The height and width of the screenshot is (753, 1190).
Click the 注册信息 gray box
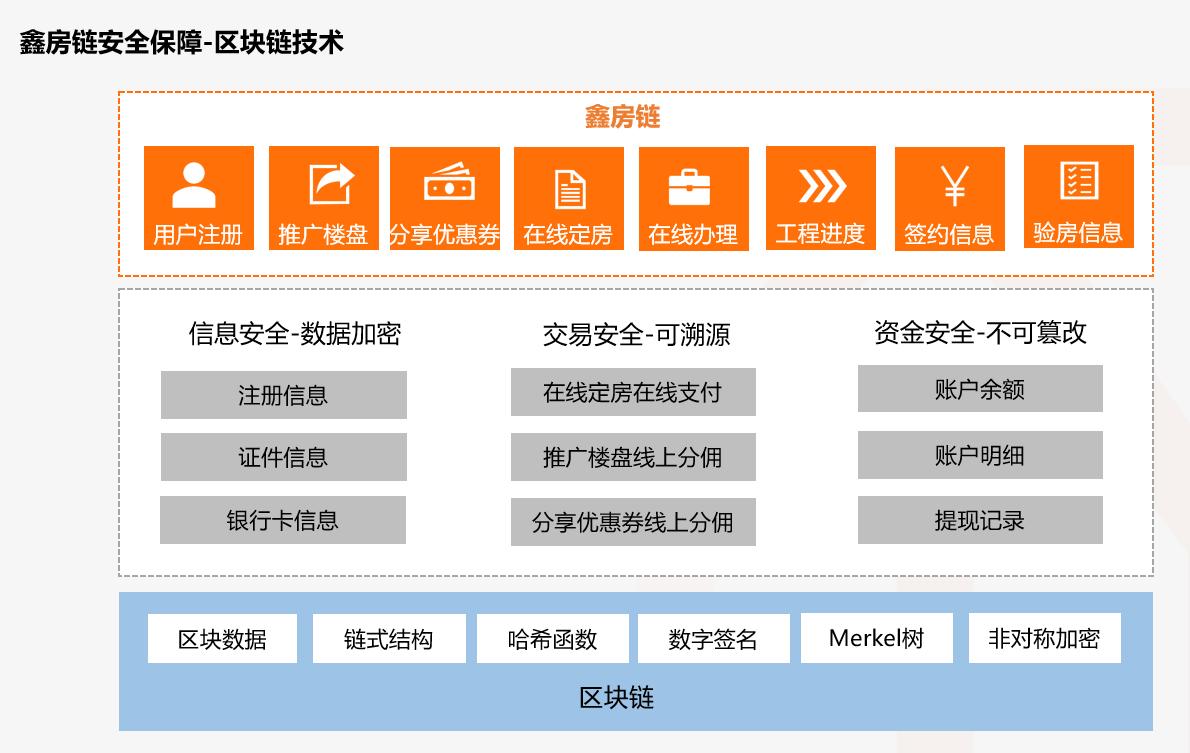pyautogui.click(x=284, y=395)
